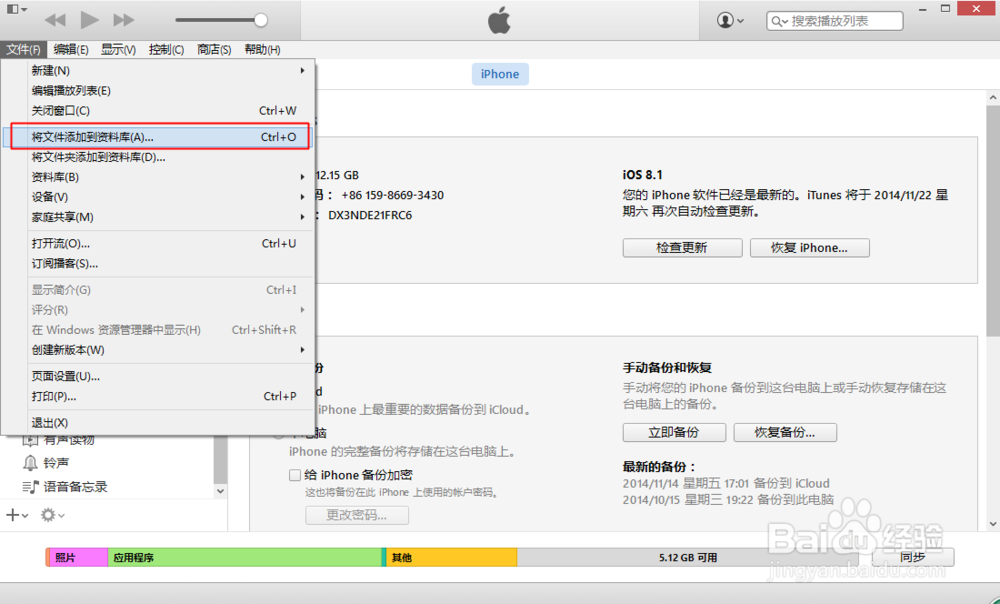Click the 检查更新 button

682,248
